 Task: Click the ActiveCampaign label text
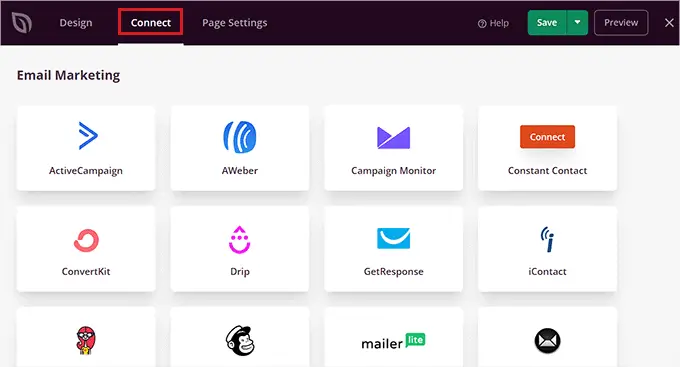pos(86,171)
